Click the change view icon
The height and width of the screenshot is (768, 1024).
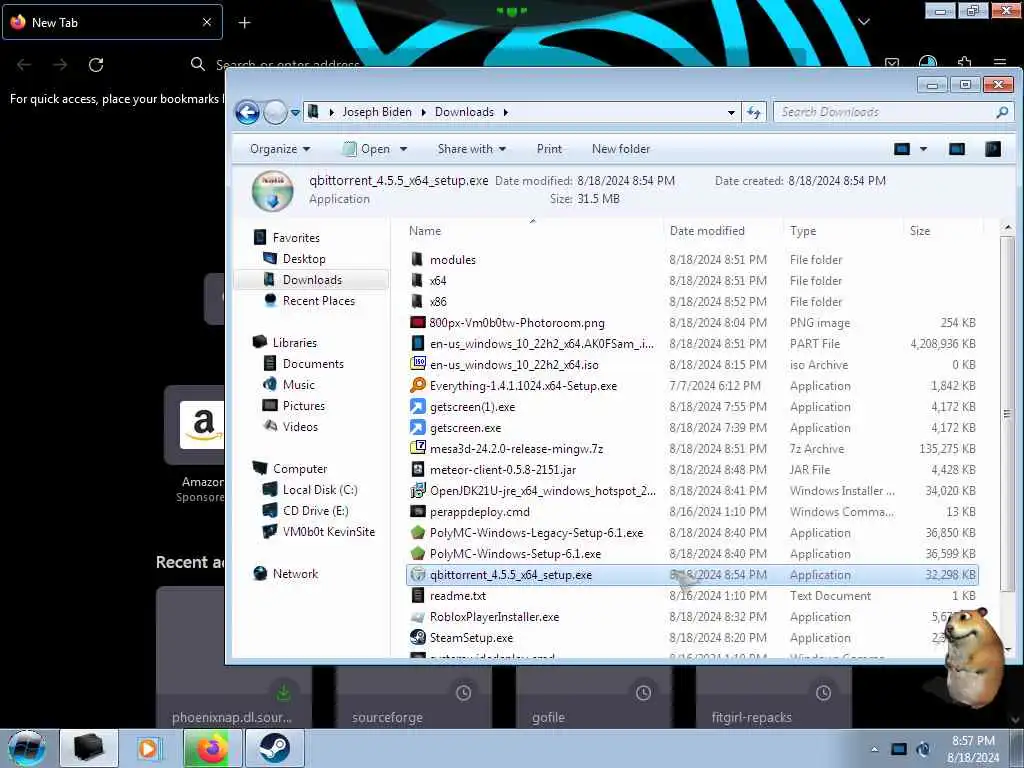click(902, 149)
